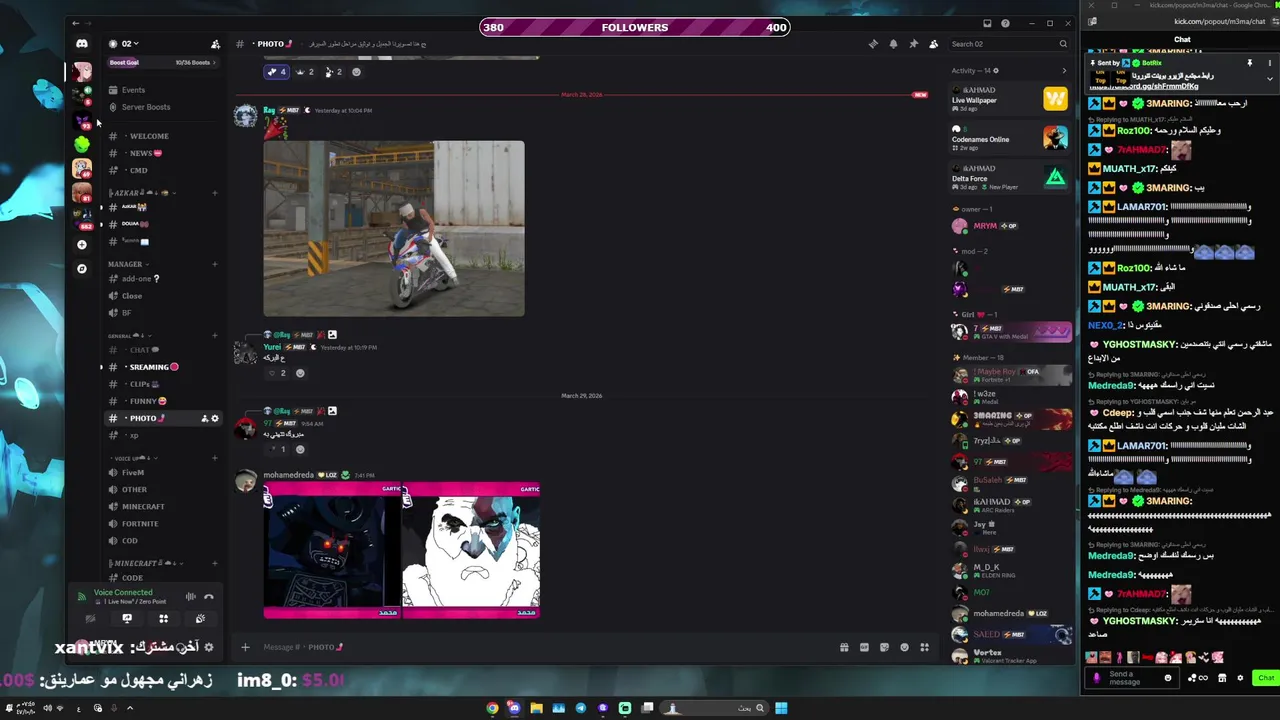Create invite for PHOTO channel

[204, 418]
